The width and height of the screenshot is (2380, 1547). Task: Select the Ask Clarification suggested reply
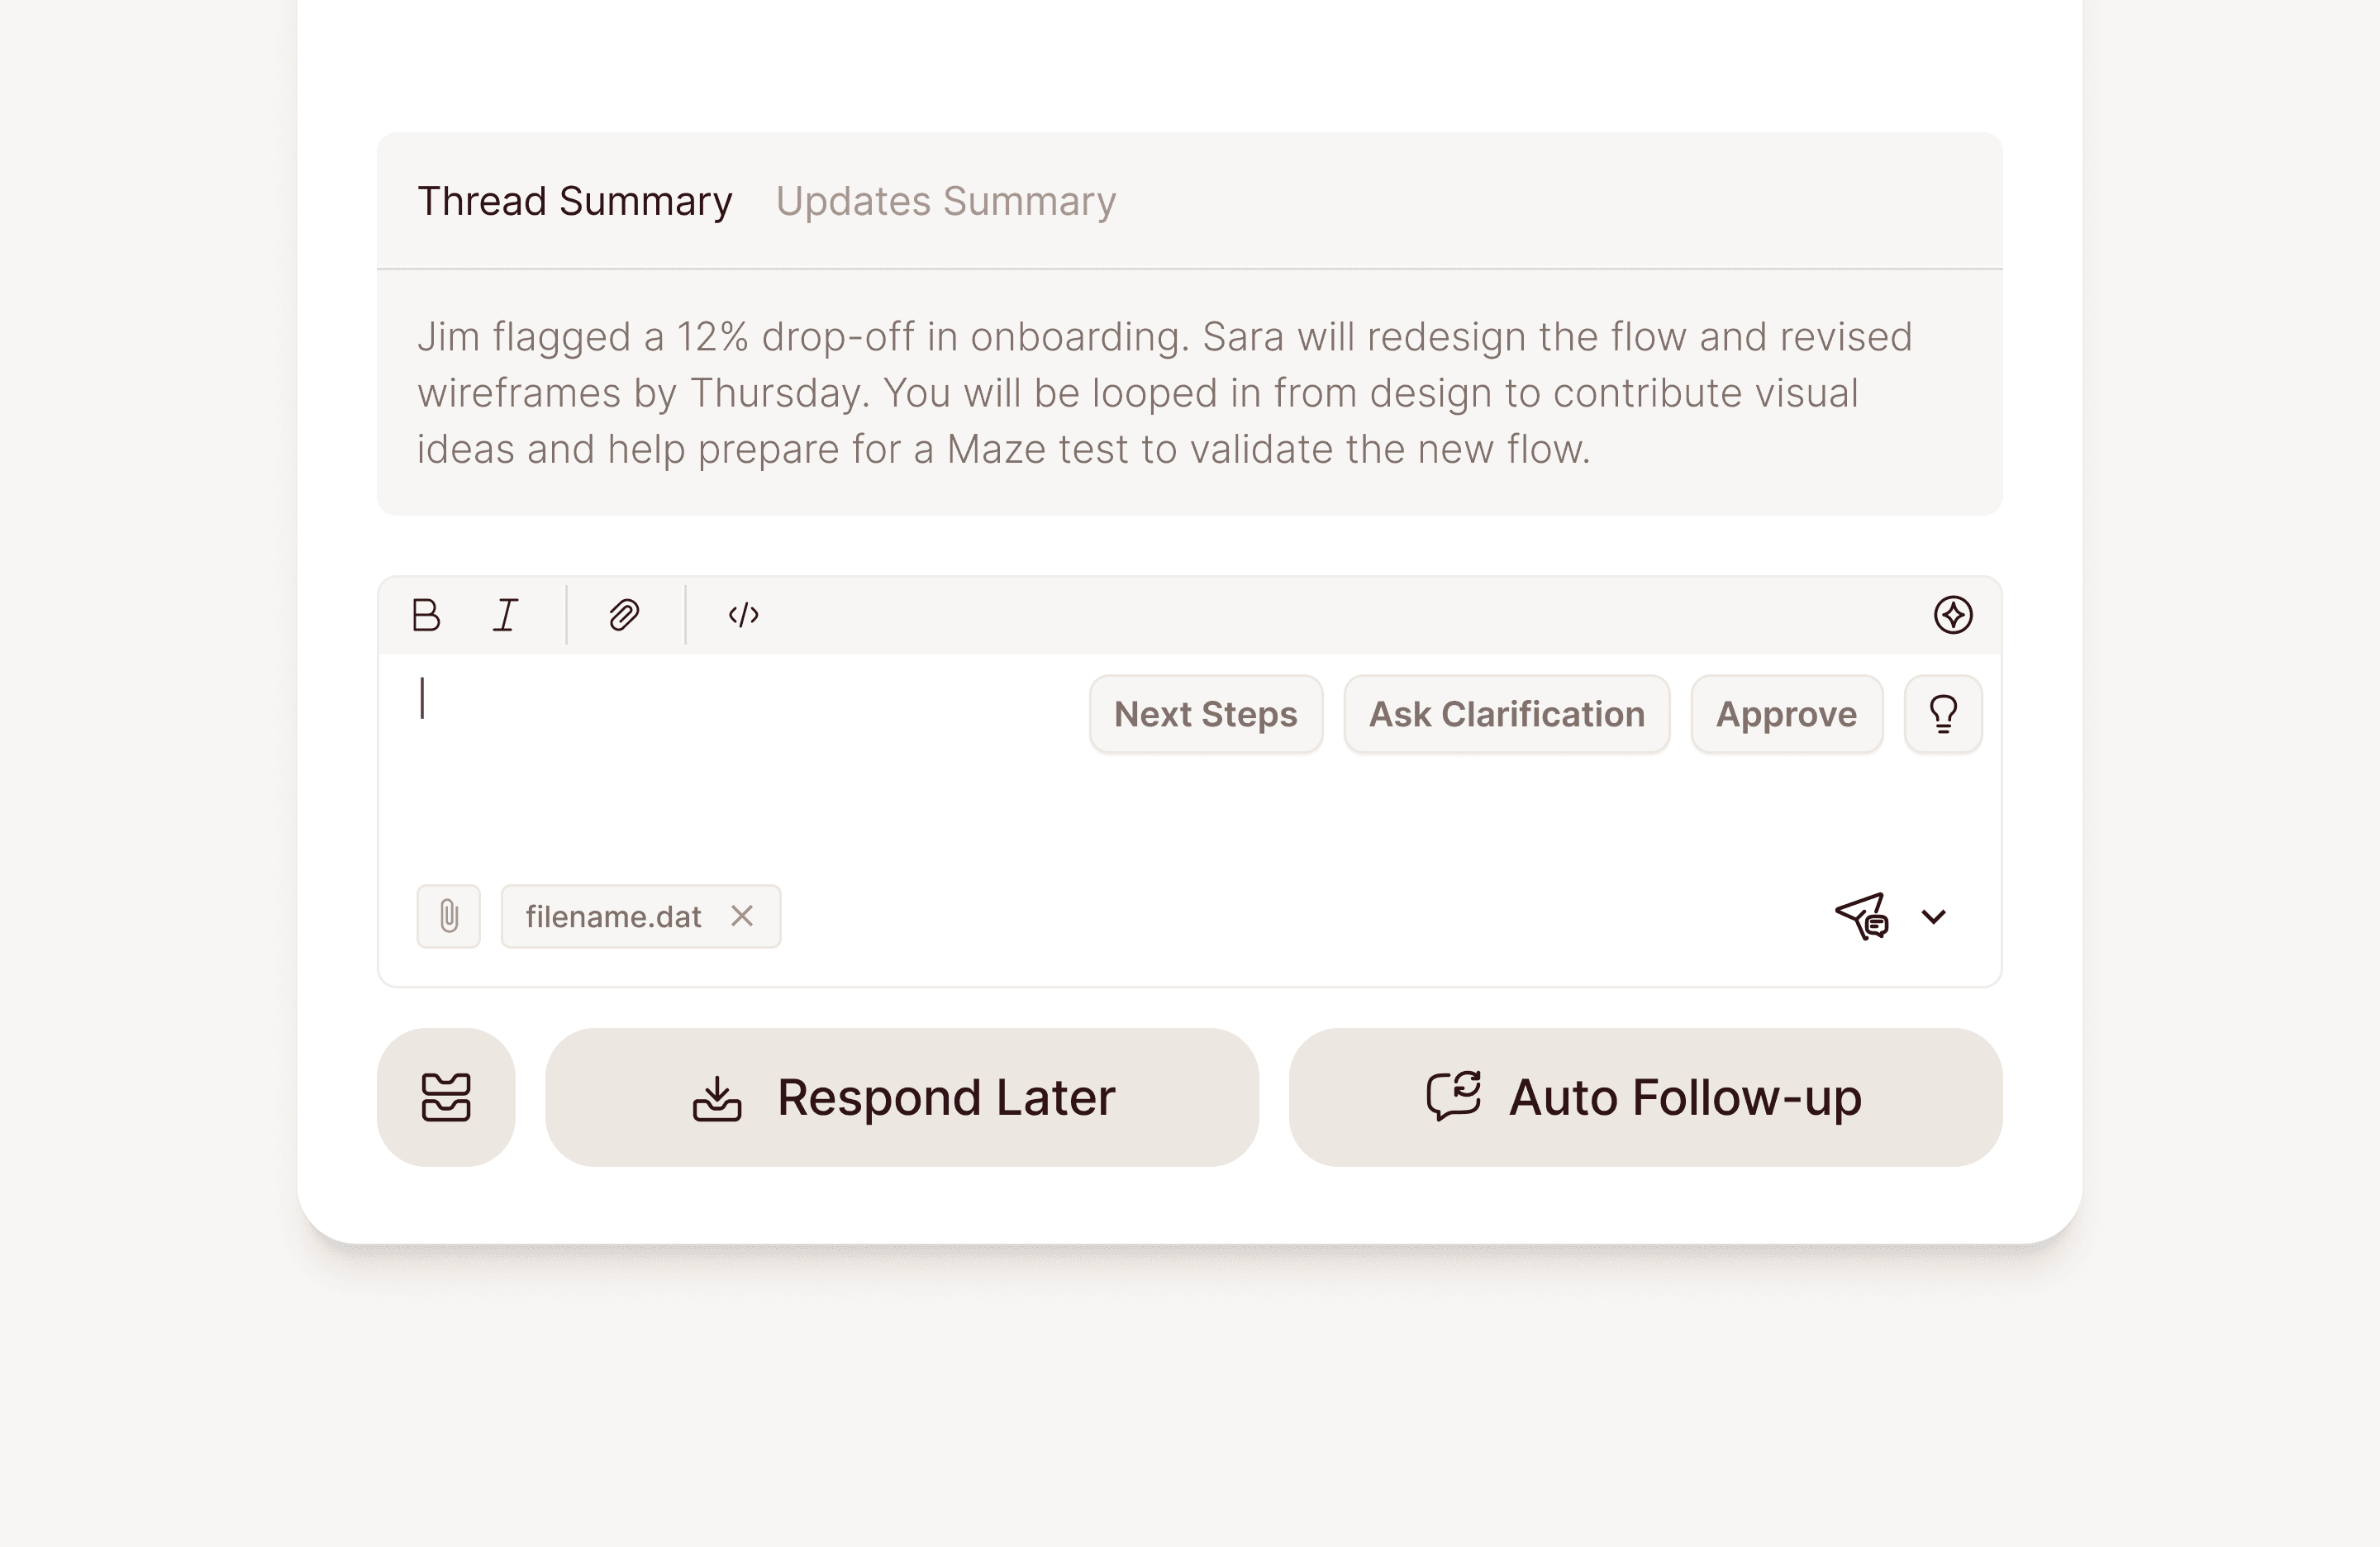click(1505, 713)
